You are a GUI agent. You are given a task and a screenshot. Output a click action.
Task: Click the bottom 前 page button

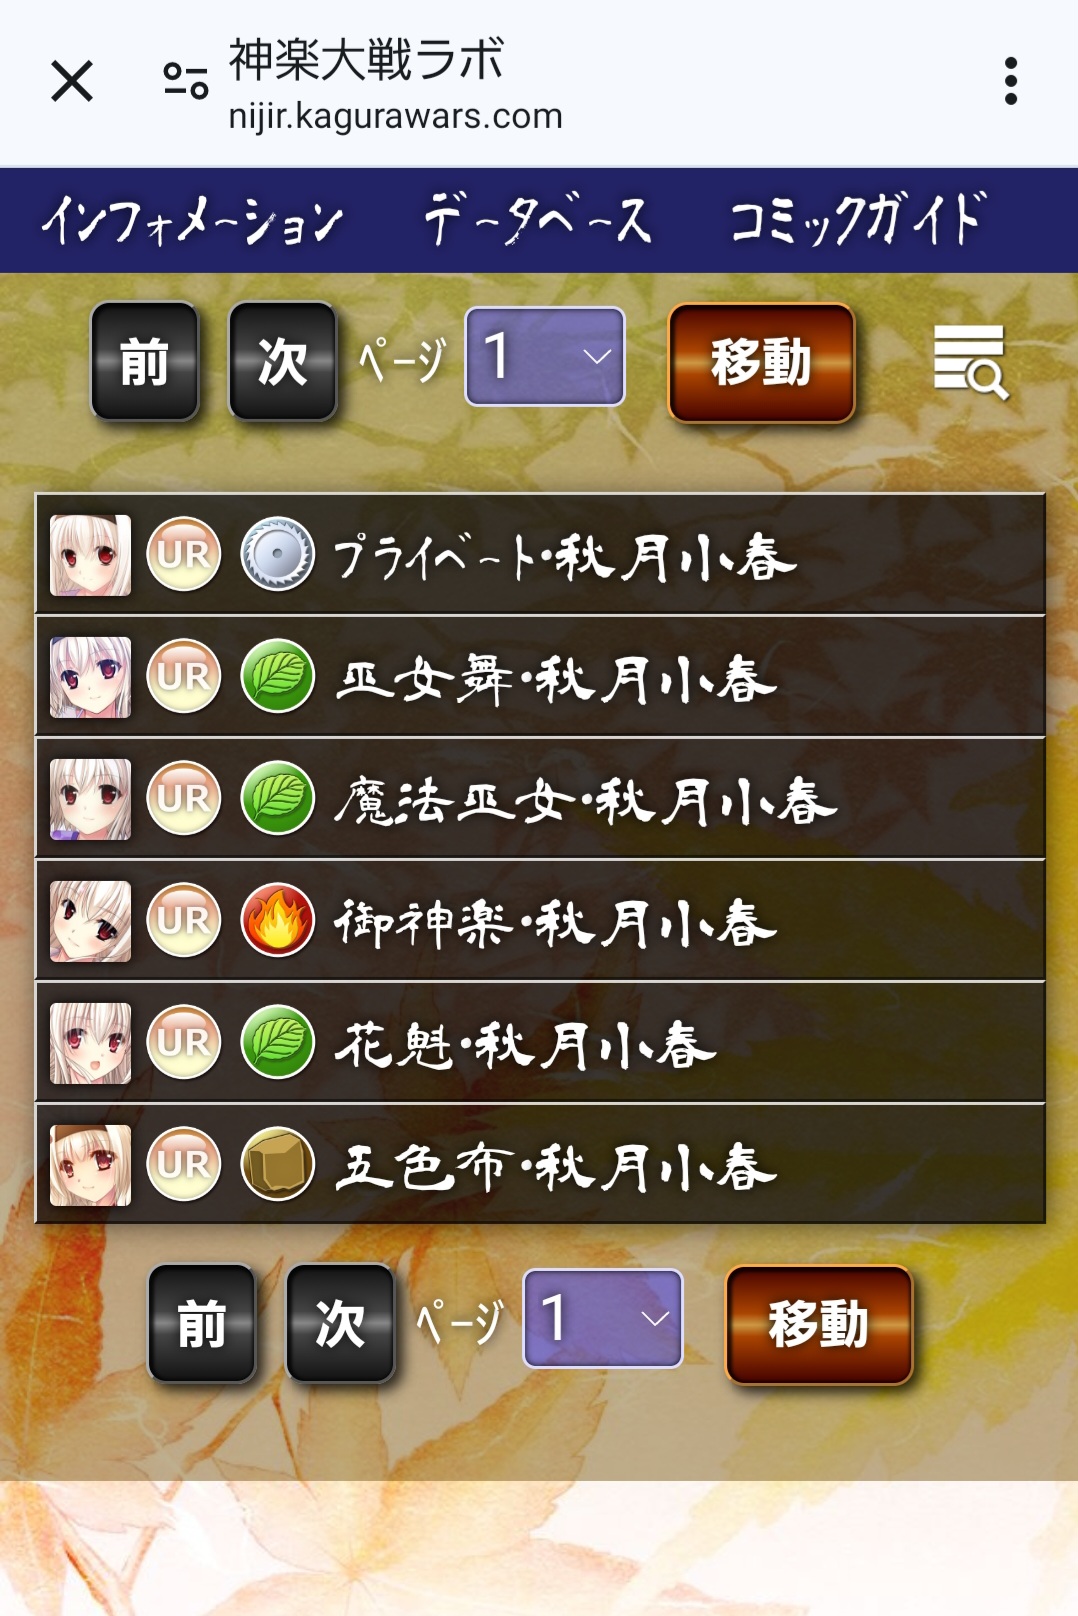202,1323
